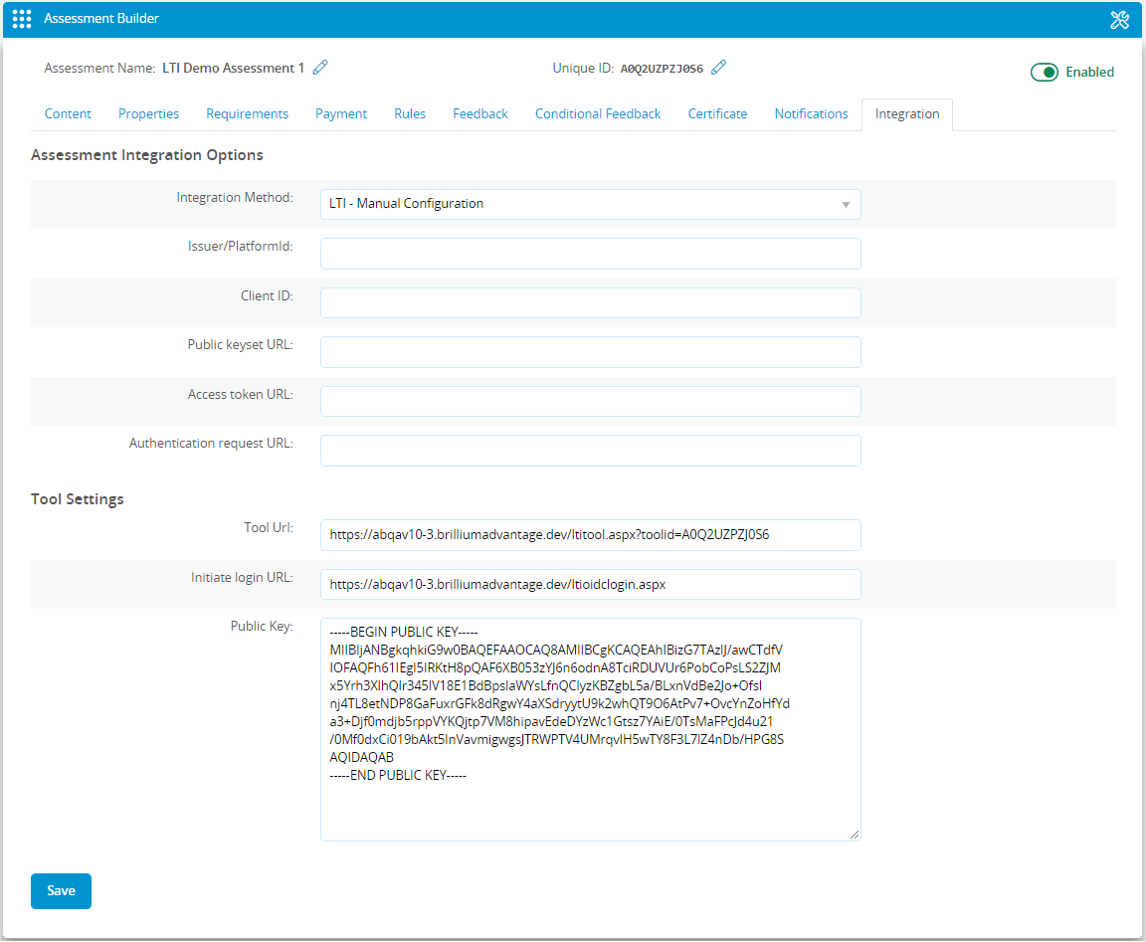Screen dimensions: 1146x942
Task: Click the Initiate login URL field
Action: 590,585
